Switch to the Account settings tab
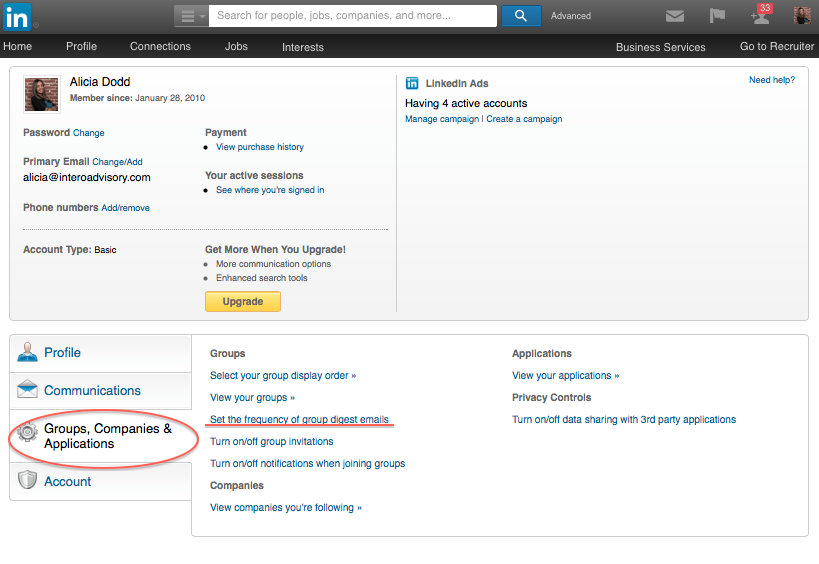This screenshot has height=564, width=819. [100, 482]
